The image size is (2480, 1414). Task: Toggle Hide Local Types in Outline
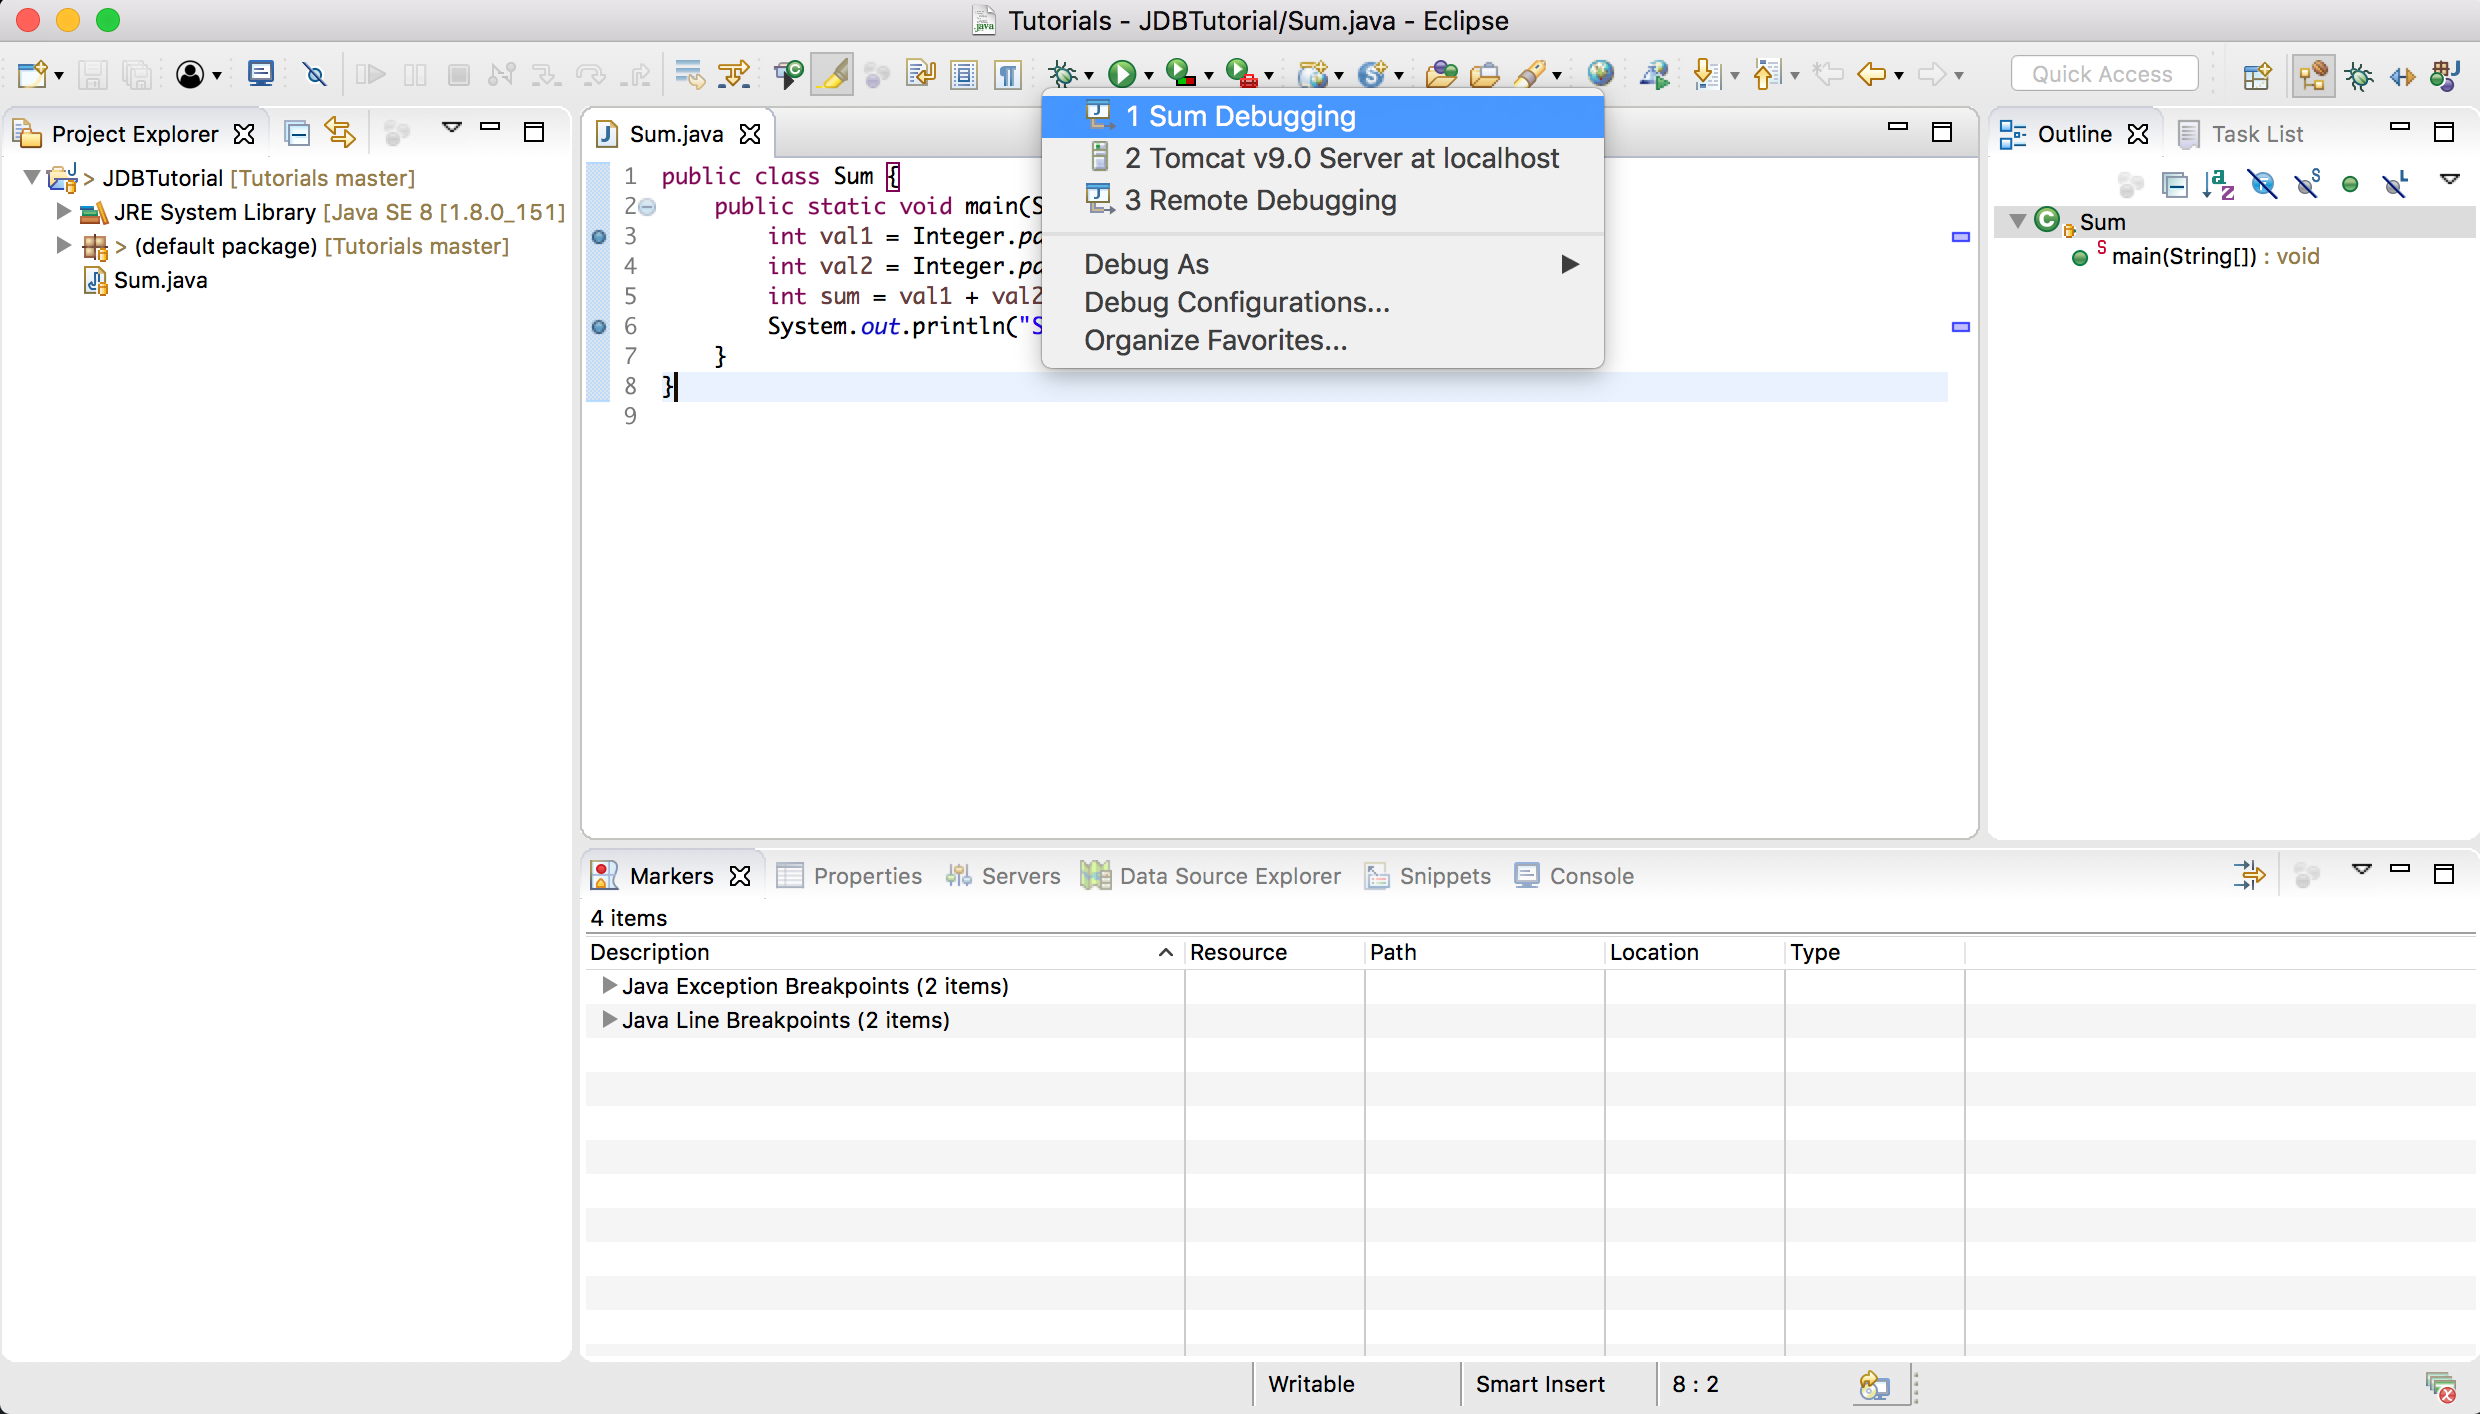(x=2395, y=184)
